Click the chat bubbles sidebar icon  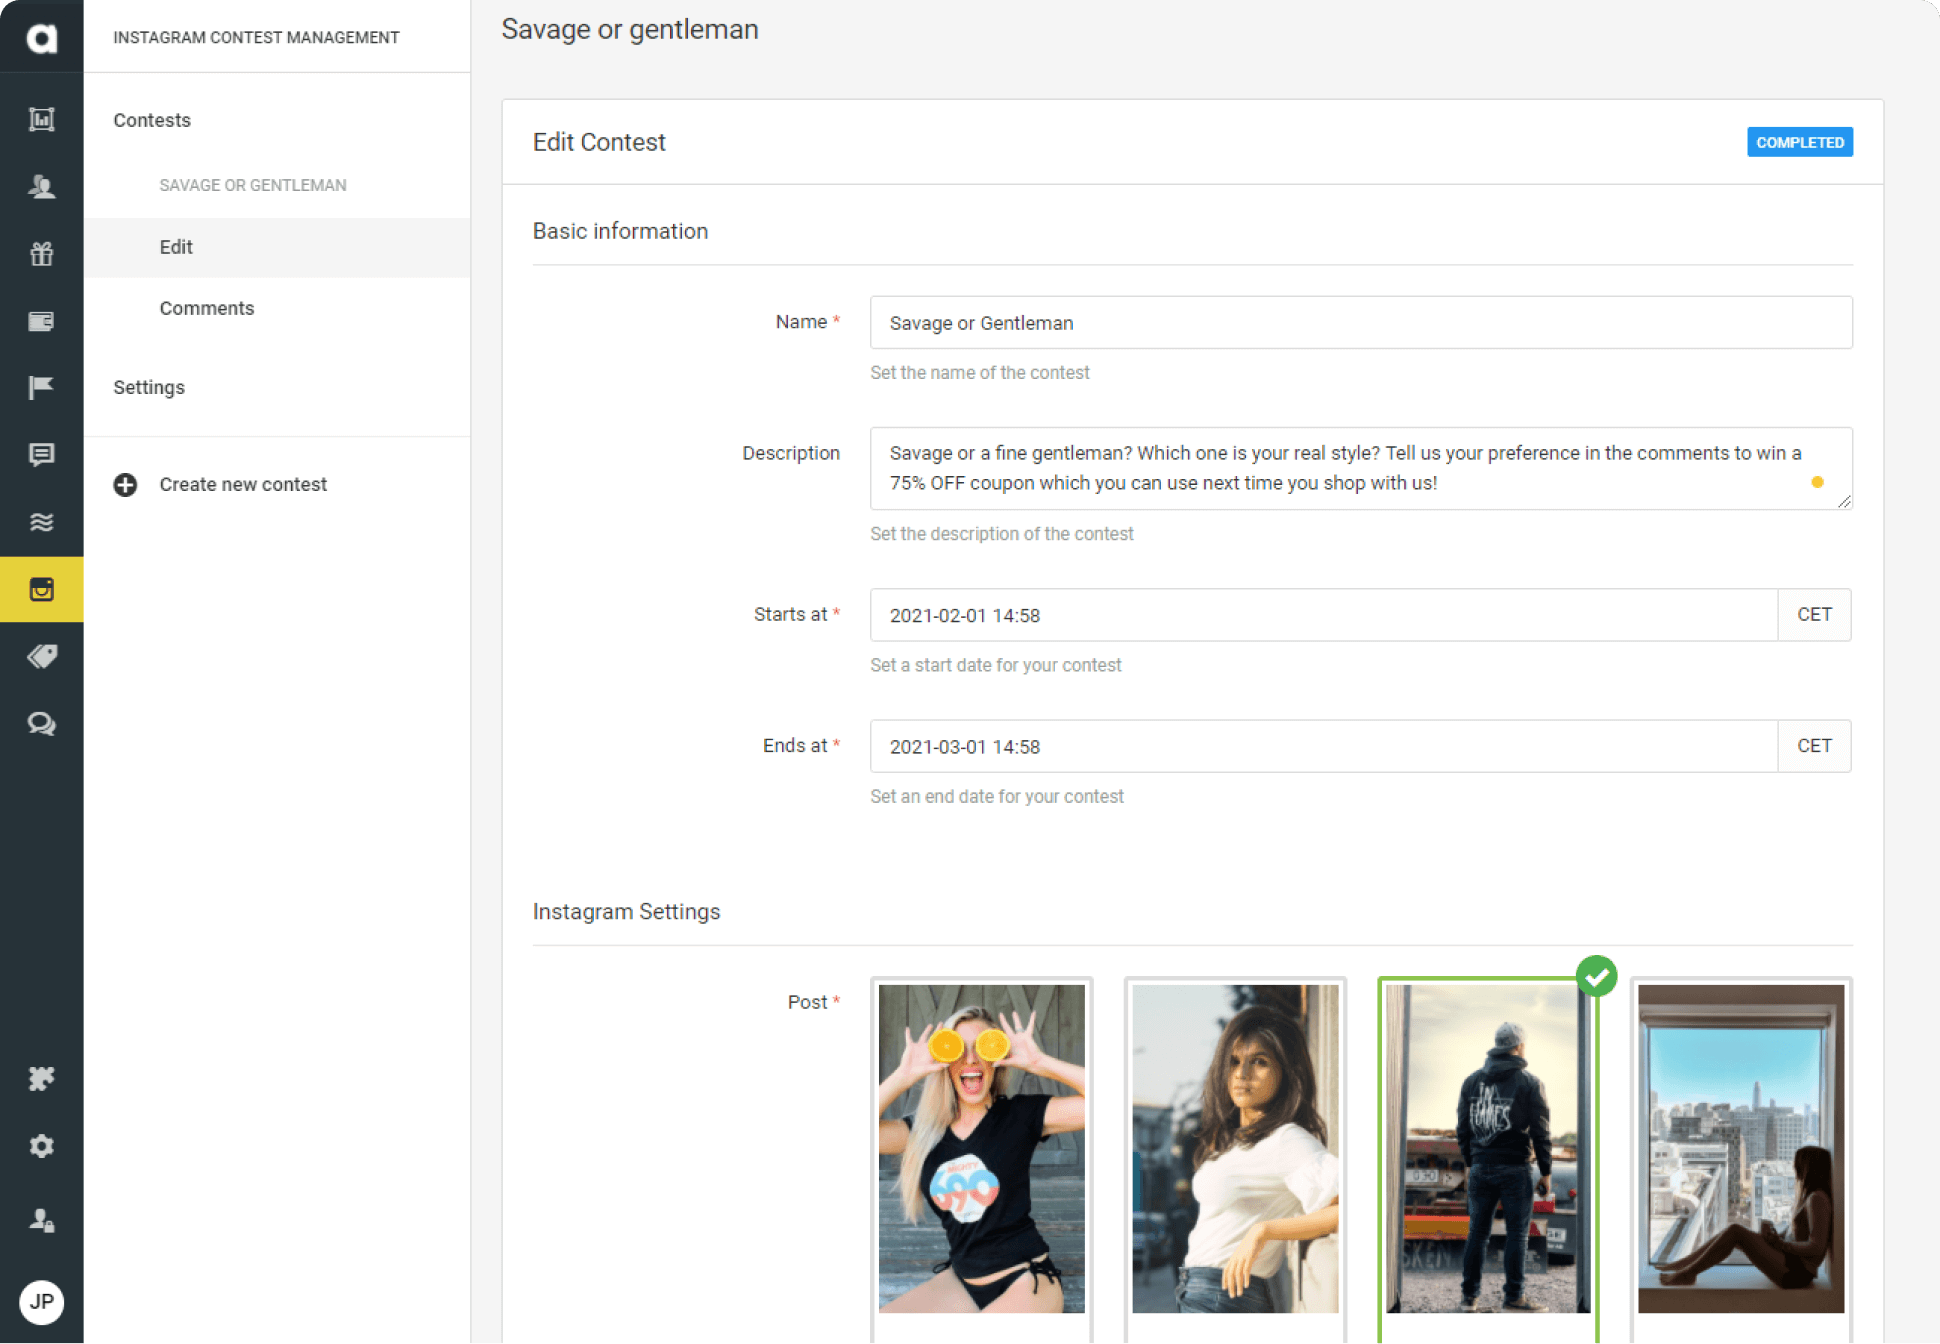(41, 723)
